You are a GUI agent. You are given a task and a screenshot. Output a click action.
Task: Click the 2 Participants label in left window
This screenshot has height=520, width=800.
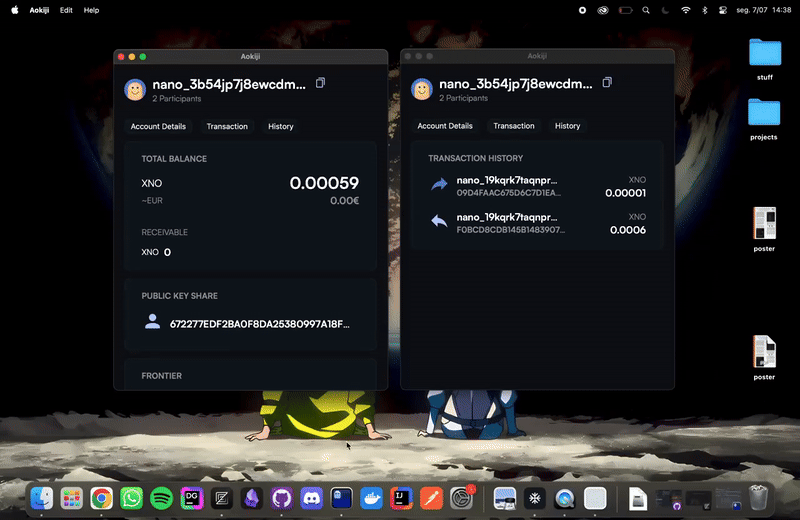click(x=177, y=98)
